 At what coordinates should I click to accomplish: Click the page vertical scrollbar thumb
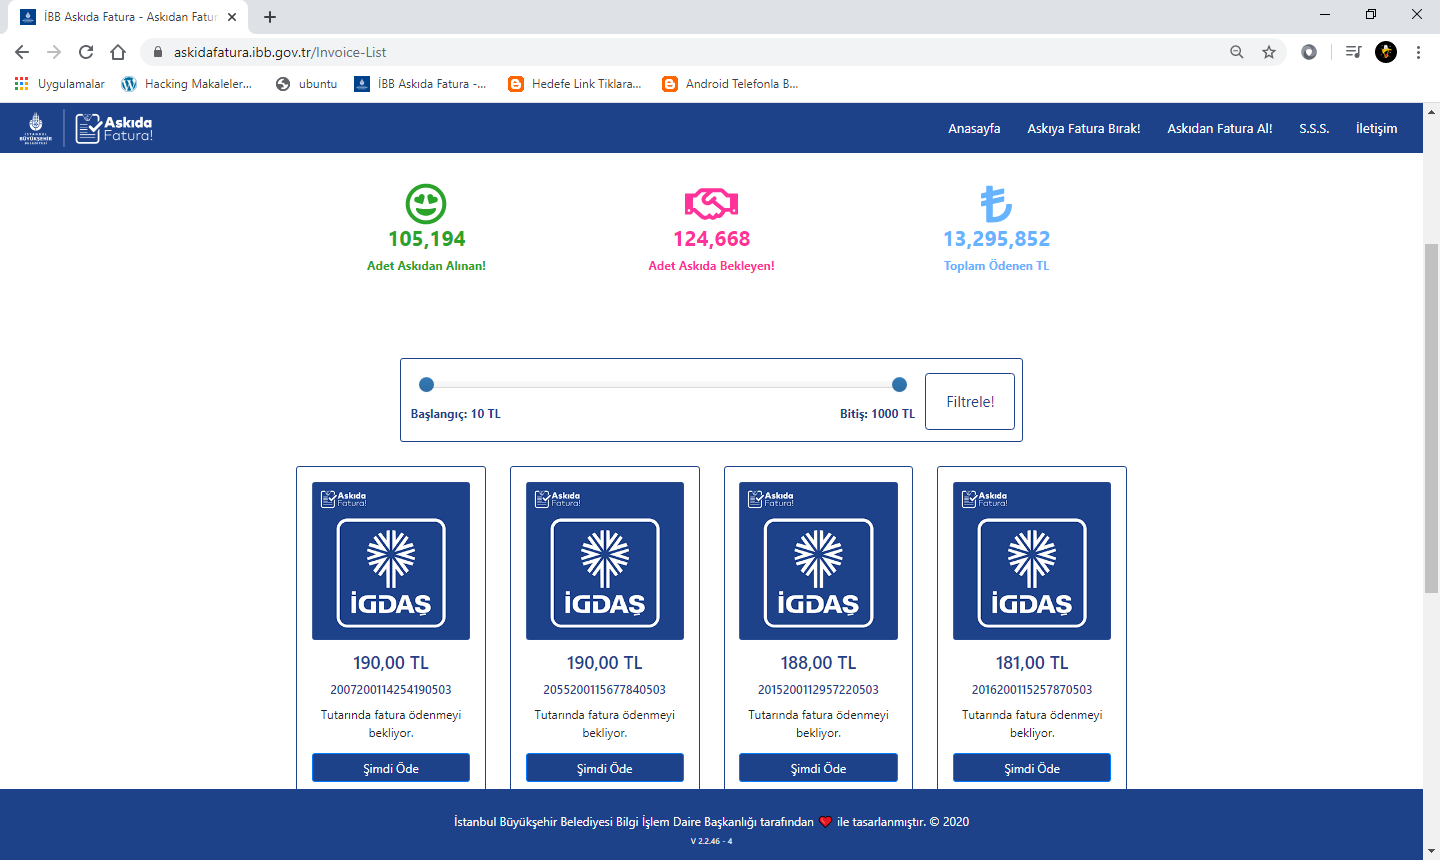pyautogui.click(x=1431, y=418)
